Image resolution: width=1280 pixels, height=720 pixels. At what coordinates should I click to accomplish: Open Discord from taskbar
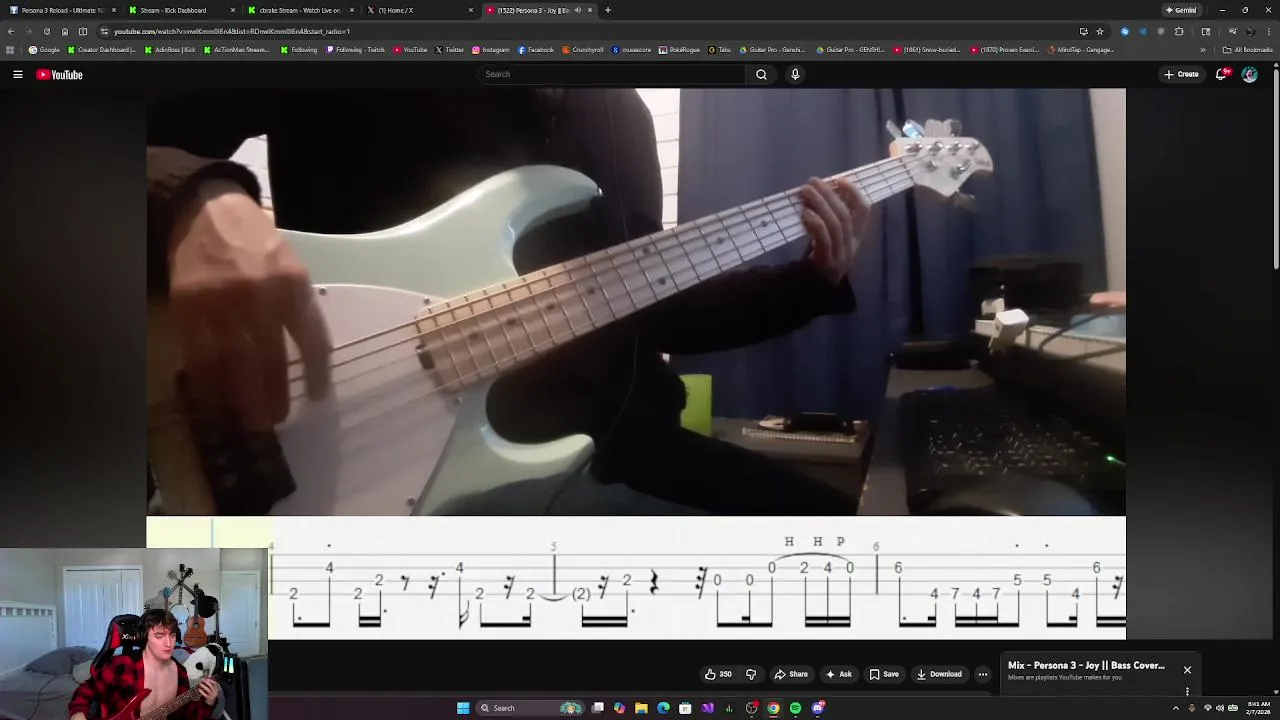pos(818,708)
